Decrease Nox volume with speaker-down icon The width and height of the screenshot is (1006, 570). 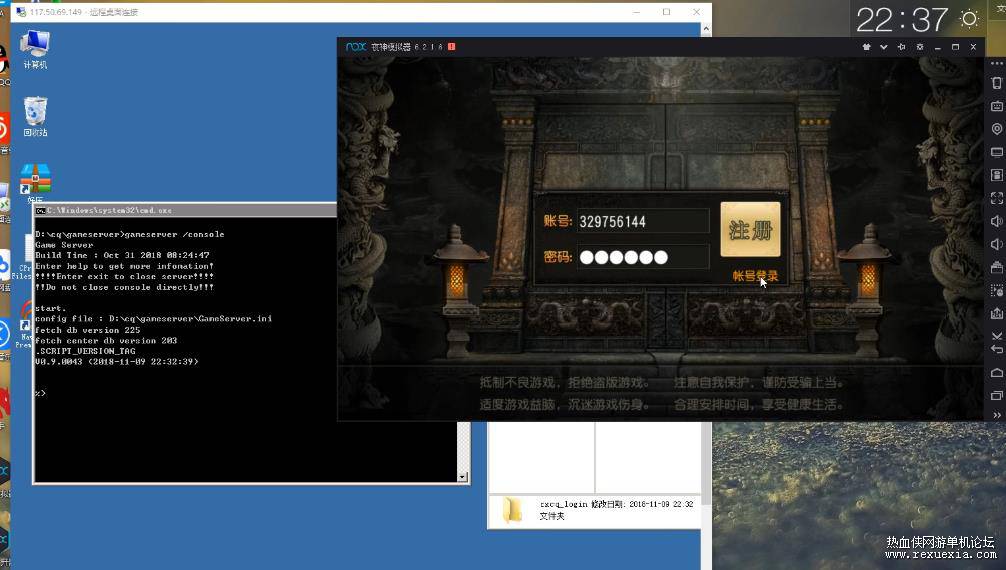996,244
